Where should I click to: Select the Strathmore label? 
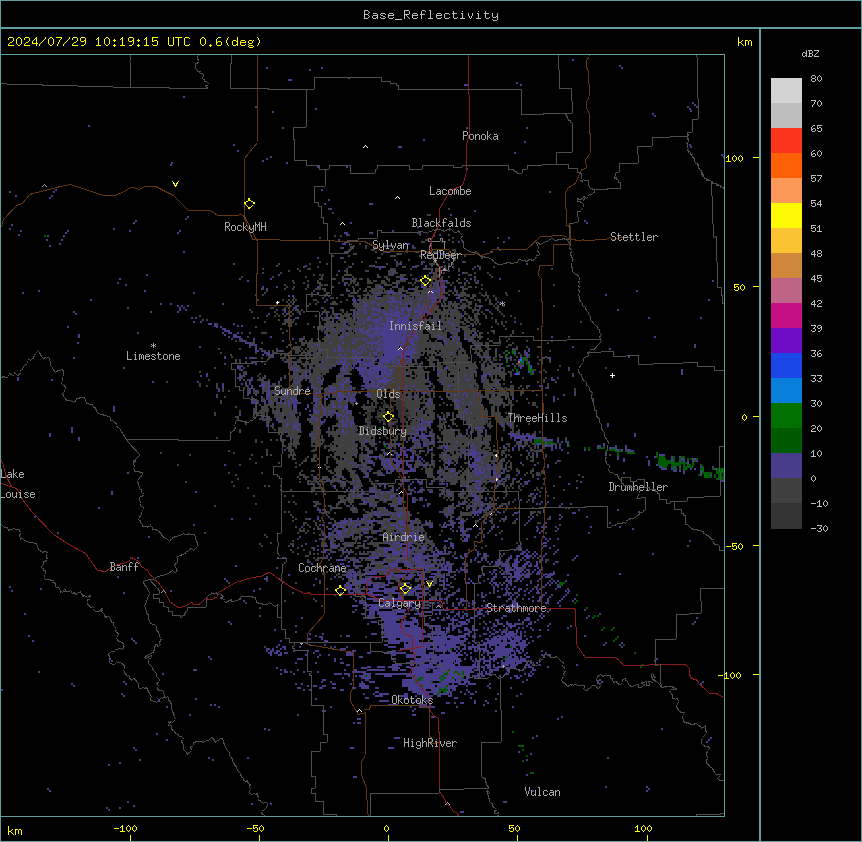[x=516, y=608]
